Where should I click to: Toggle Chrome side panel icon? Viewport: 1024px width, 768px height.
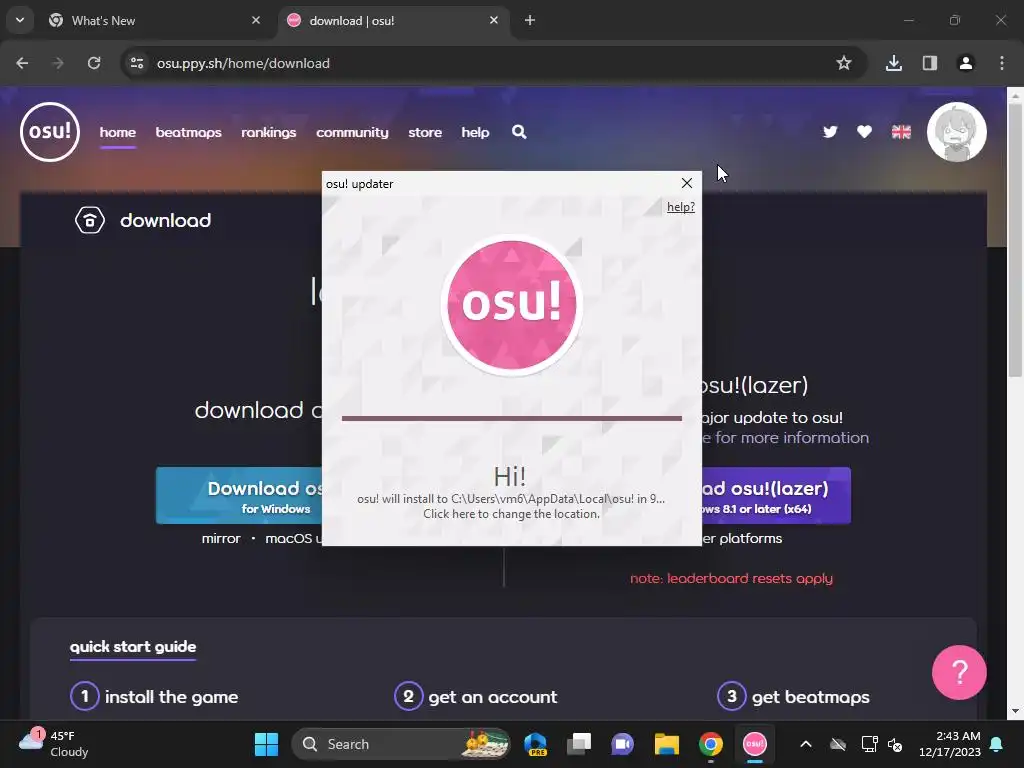[x=930, y=63]
